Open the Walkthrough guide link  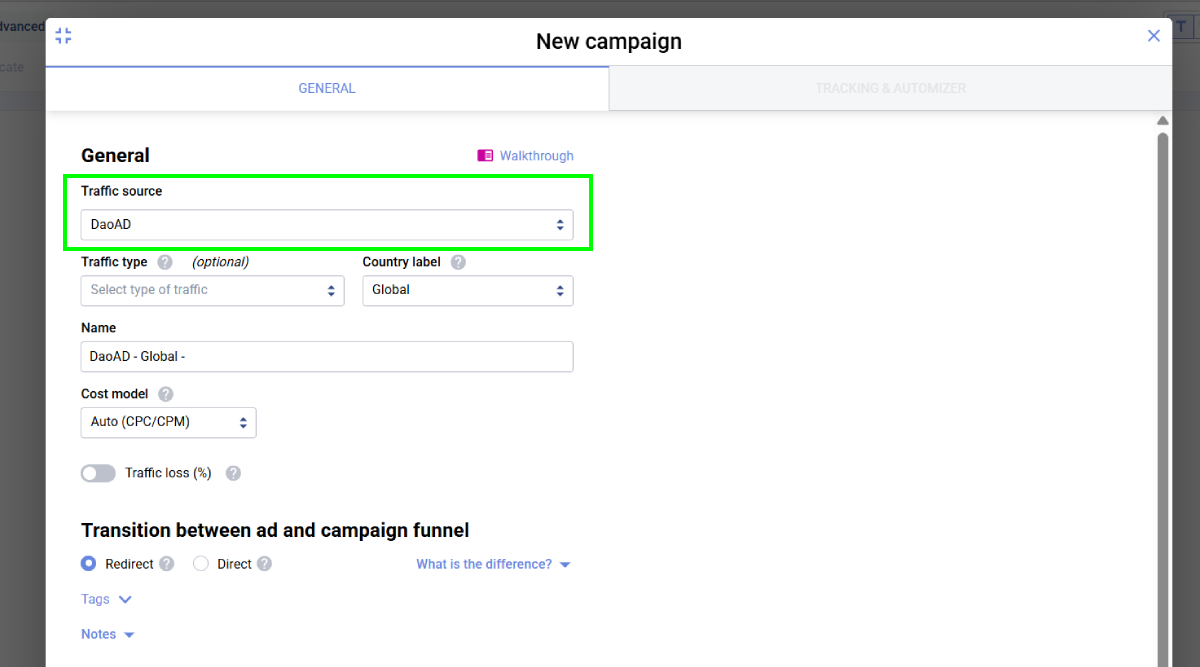tap(536, 156)
